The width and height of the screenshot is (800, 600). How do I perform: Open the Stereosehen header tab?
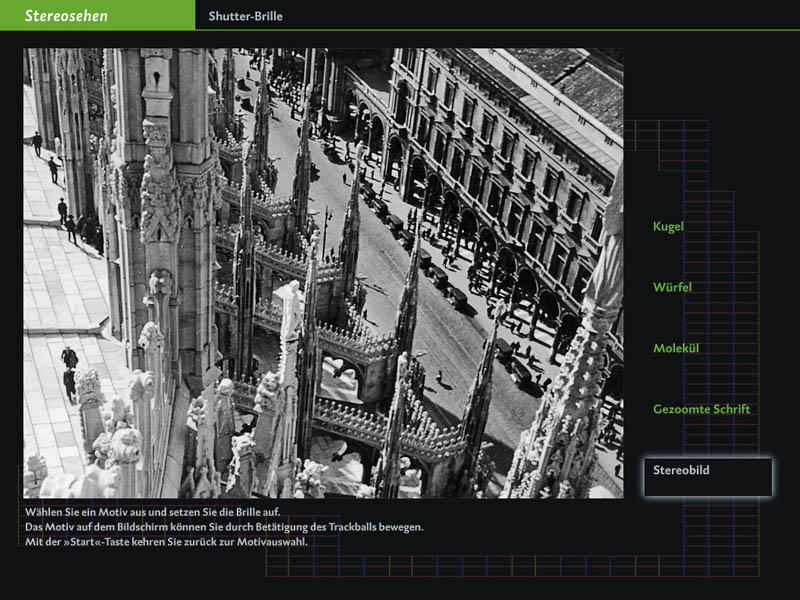pos(97,15)
